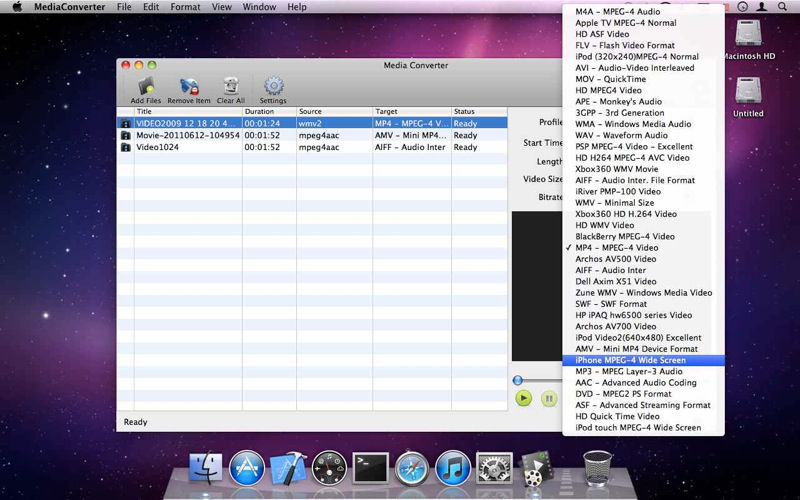
Task: Open the Trash in the dock
Action: coord(597,467)
